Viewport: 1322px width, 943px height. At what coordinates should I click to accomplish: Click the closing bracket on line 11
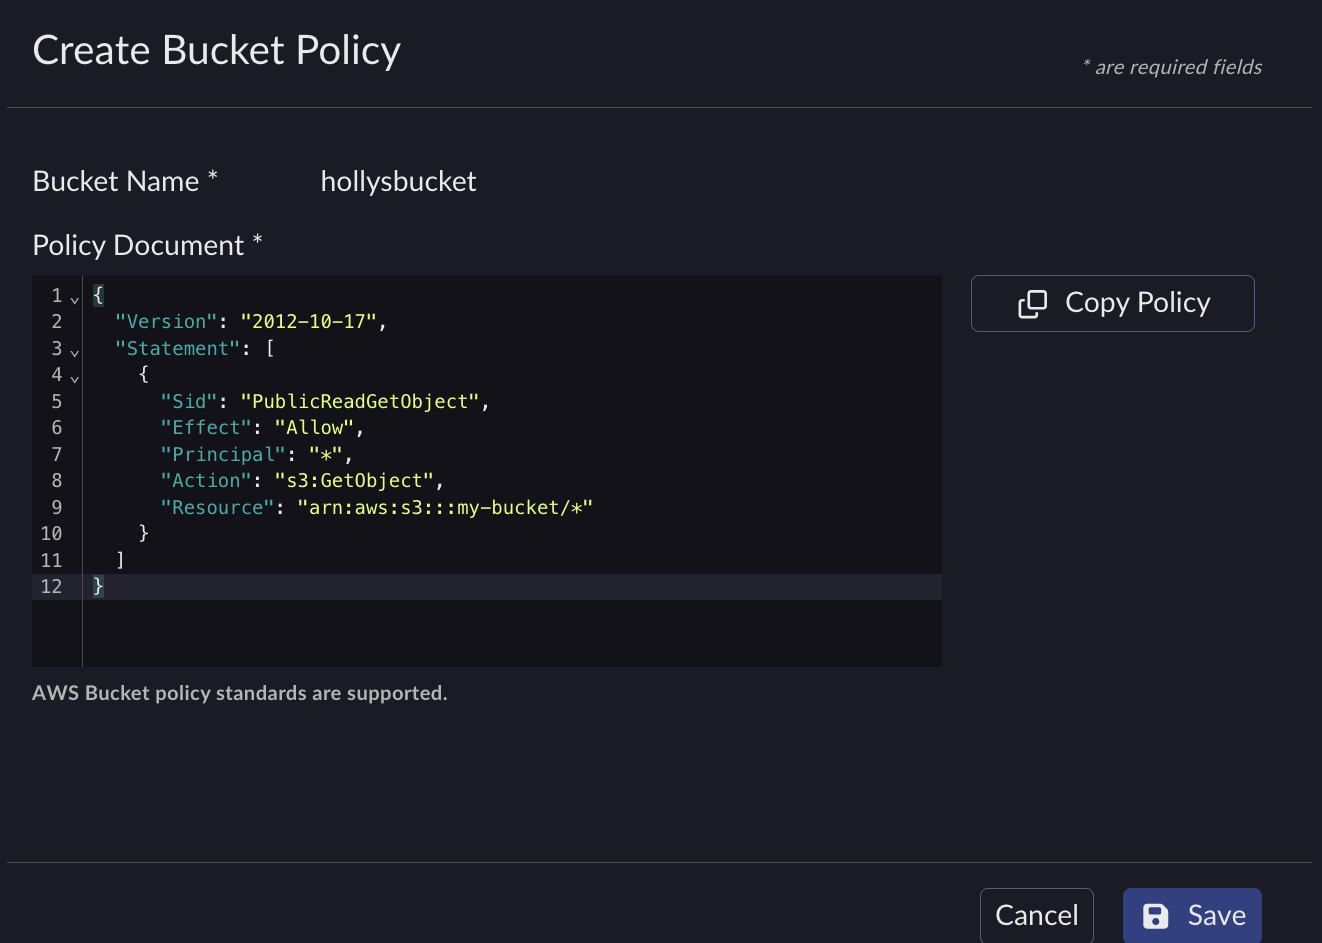pyautogui.click(x=120, y=560)
